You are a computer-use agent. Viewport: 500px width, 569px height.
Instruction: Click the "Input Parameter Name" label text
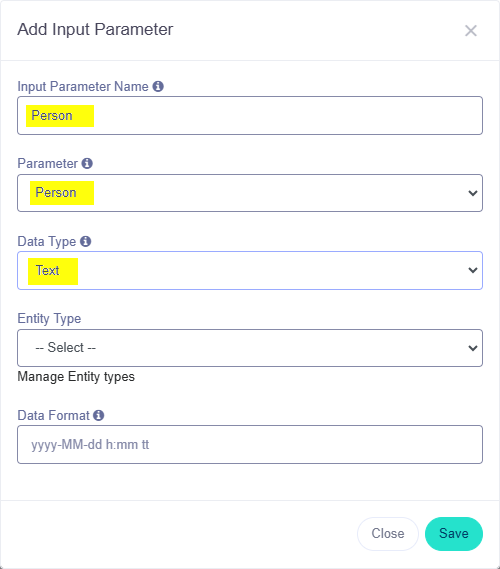point(83,87)
